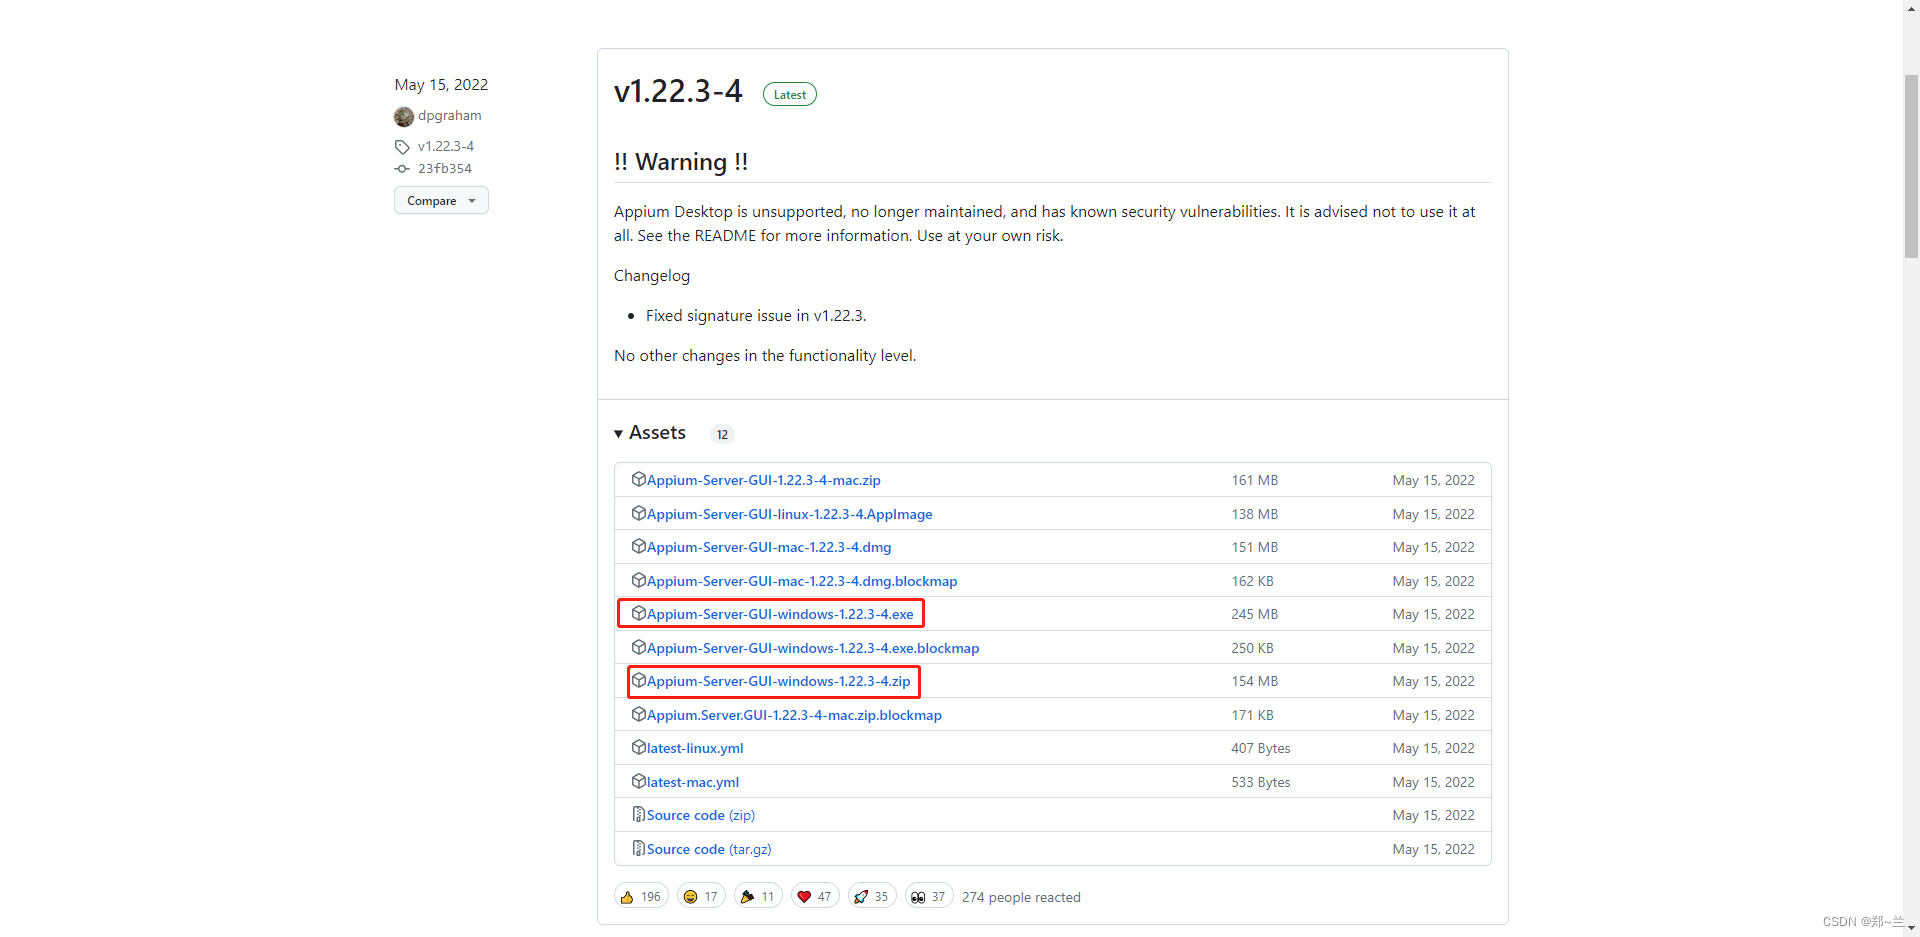
Task: React with rocket emoji (35)
Action: [x=872, y=897]
